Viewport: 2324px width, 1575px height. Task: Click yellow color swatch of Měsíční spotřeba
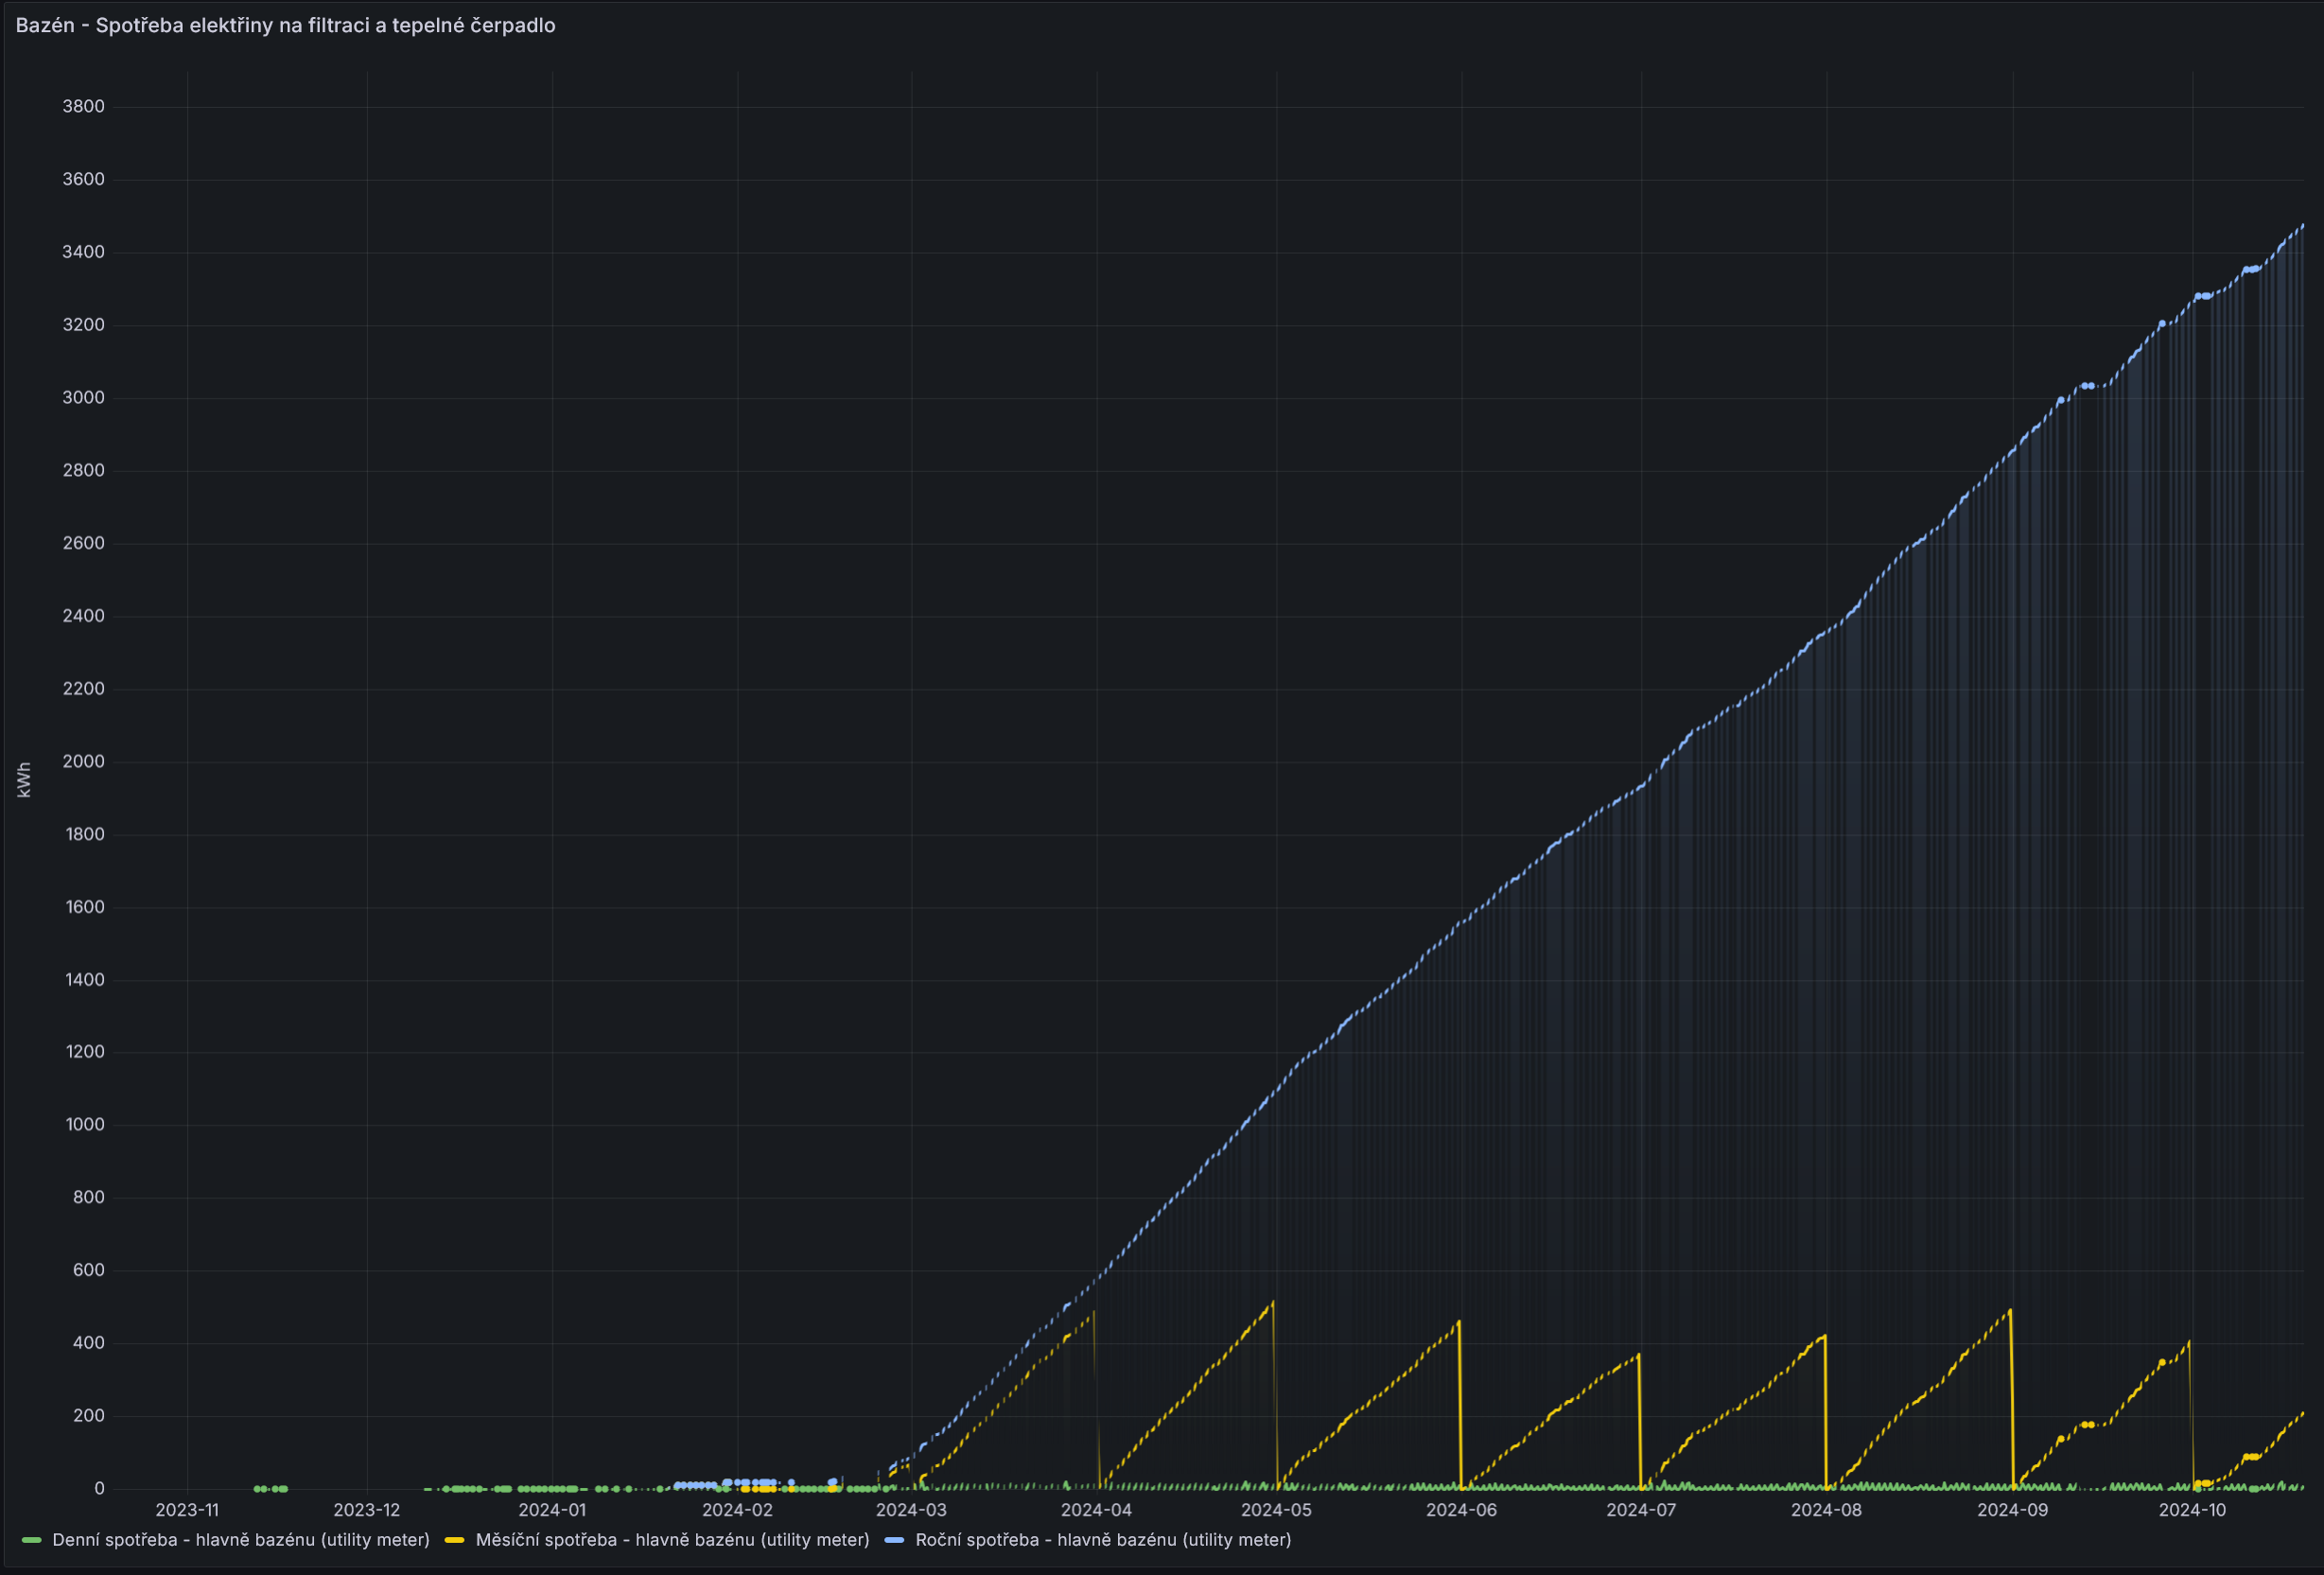point(454,1540)
